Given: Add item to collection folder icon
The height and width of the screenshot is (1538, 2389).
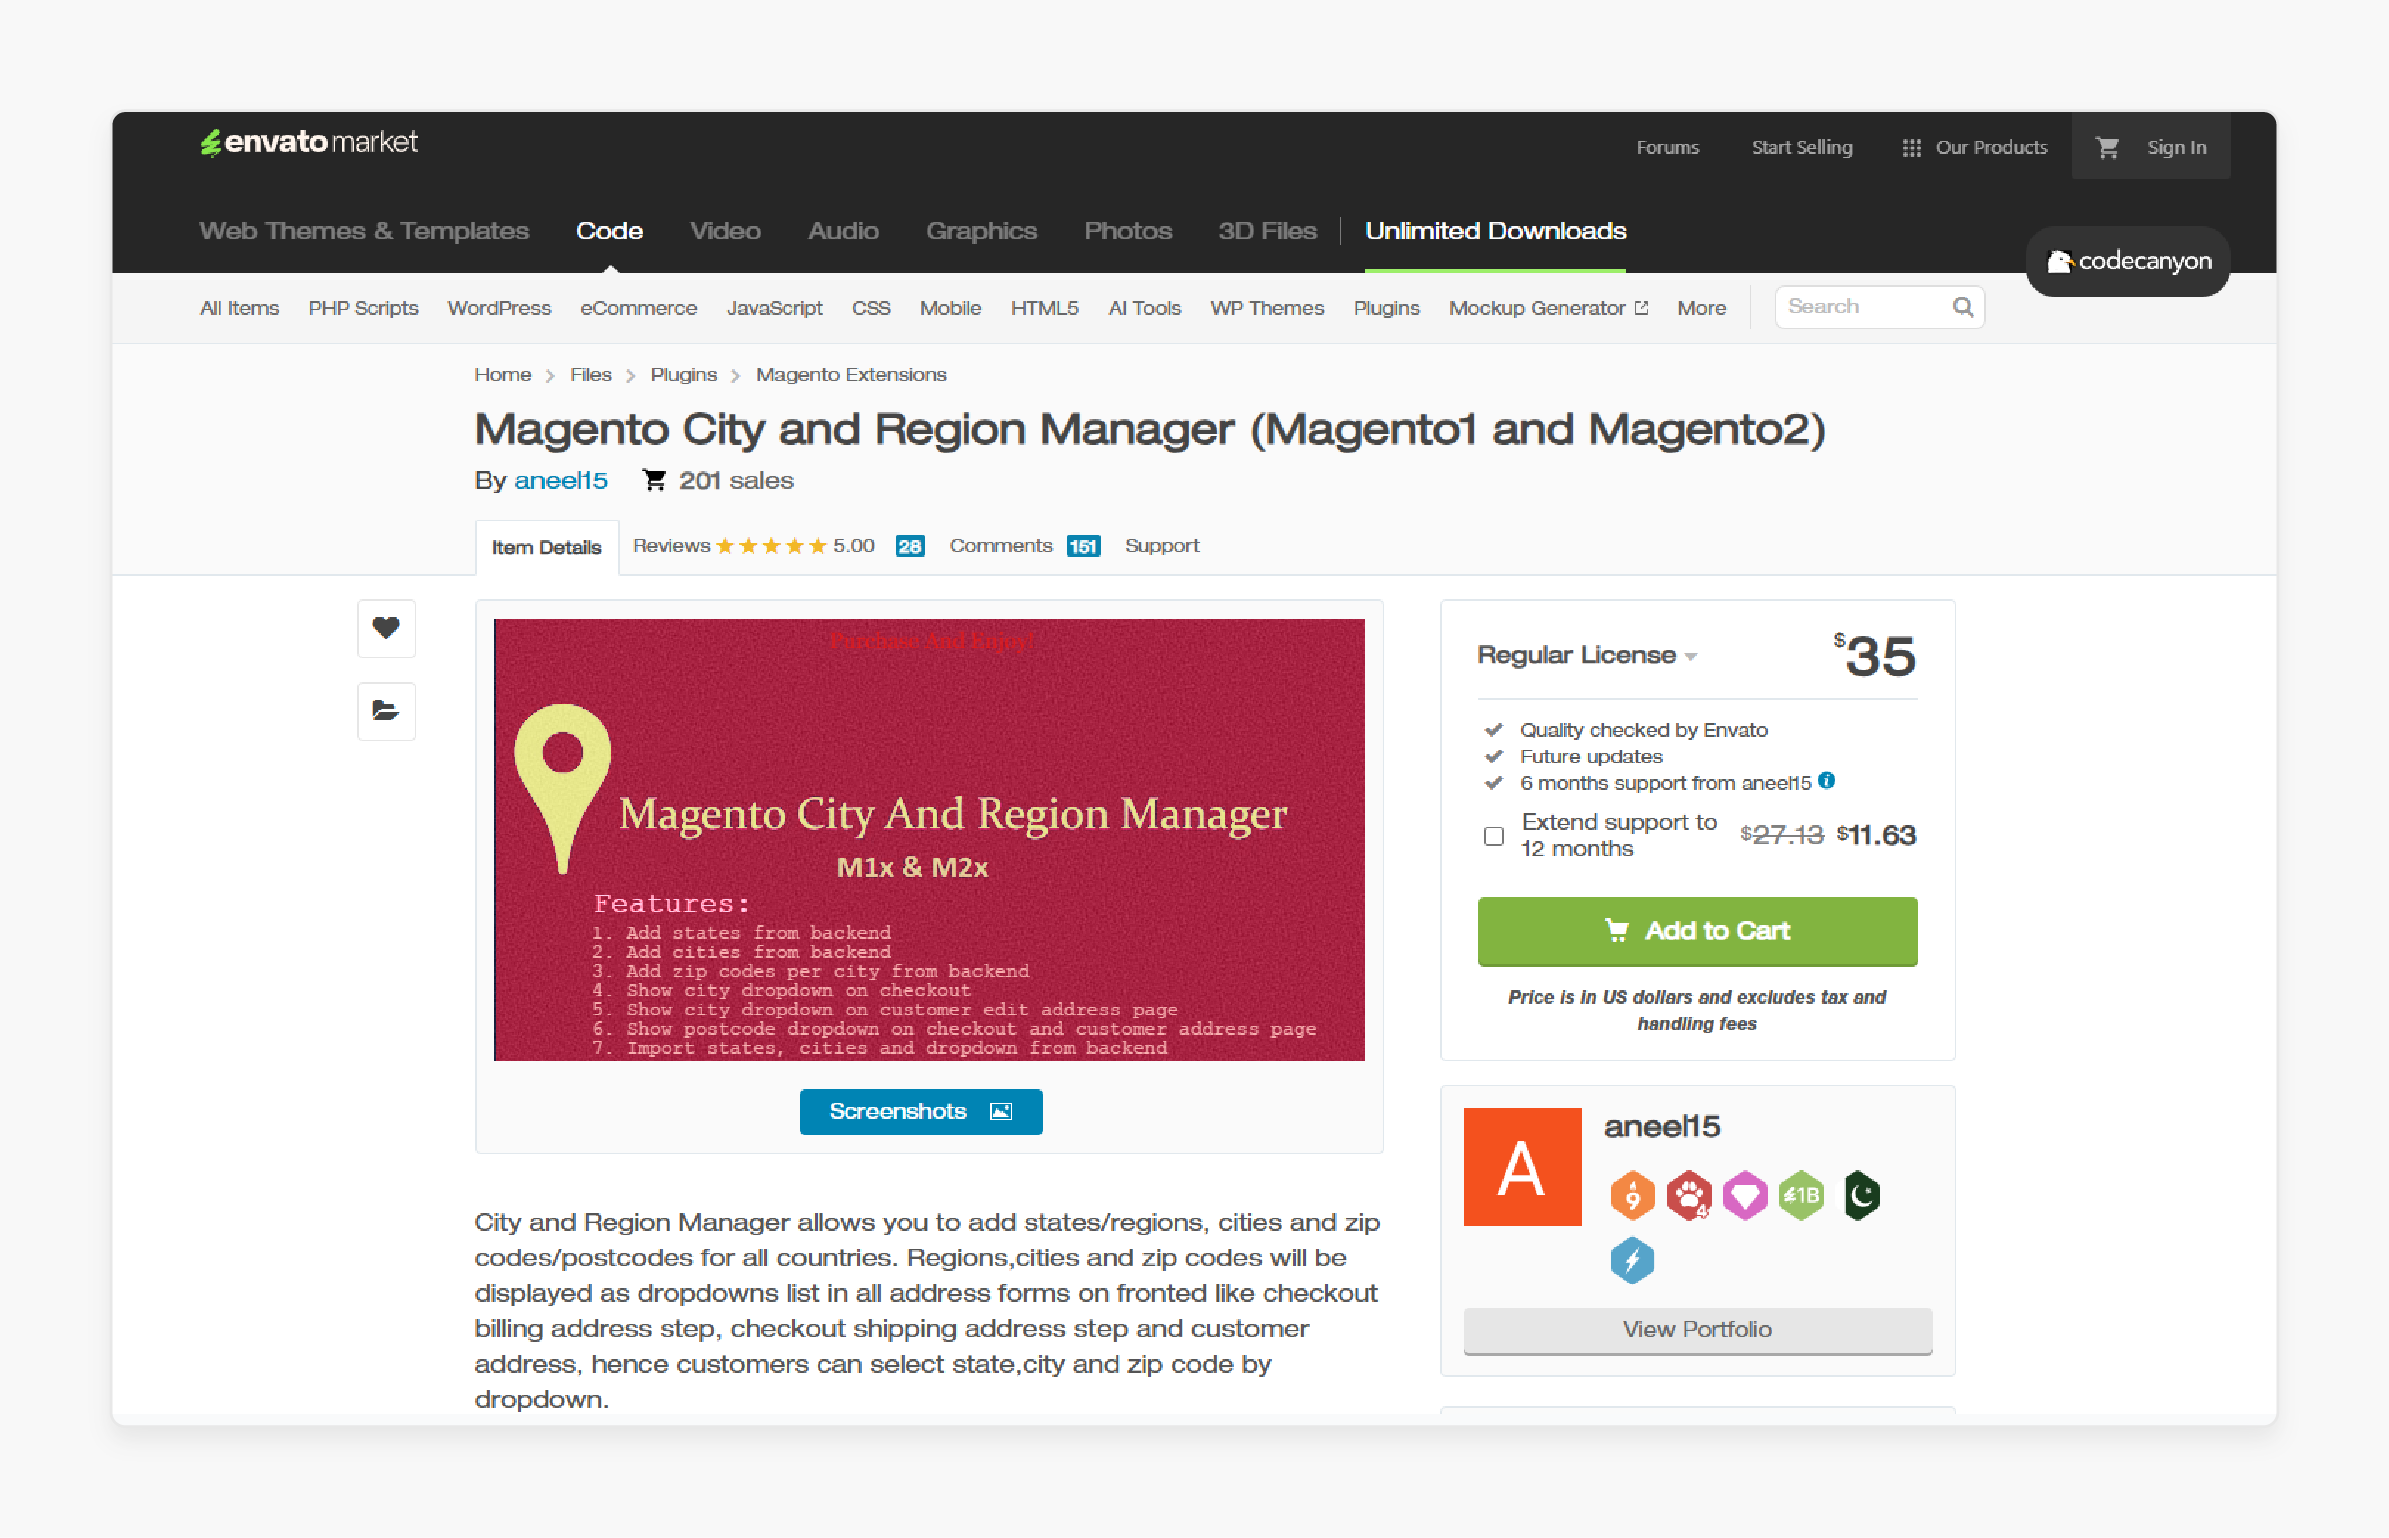Looking at the screenshot, I should pyautogui.click(x=386, y=711).
